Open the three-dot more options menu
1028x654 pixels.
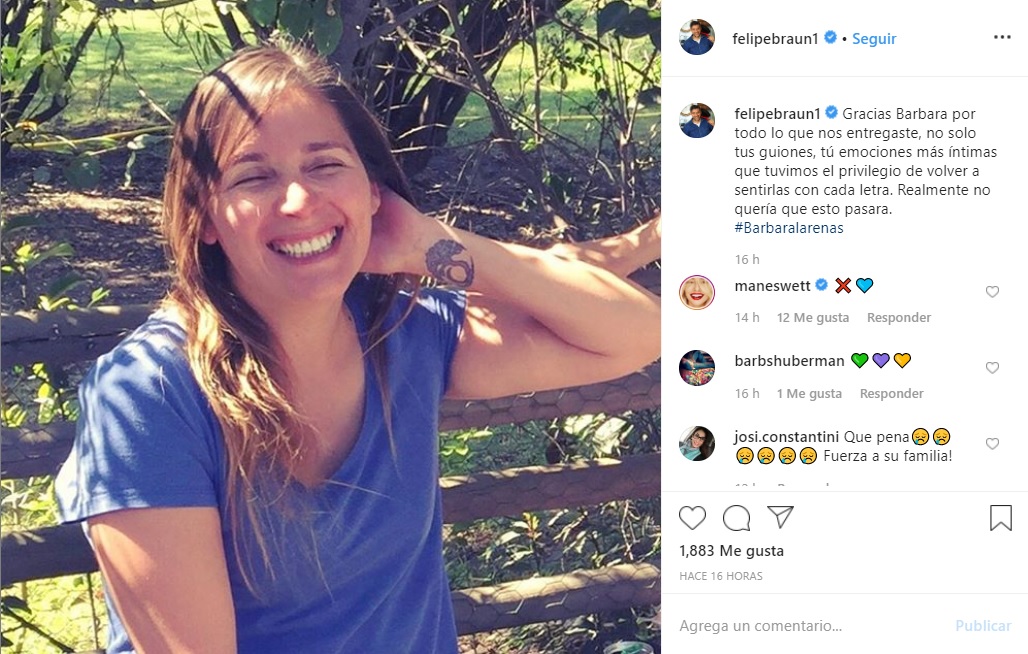pos(1002,38)
